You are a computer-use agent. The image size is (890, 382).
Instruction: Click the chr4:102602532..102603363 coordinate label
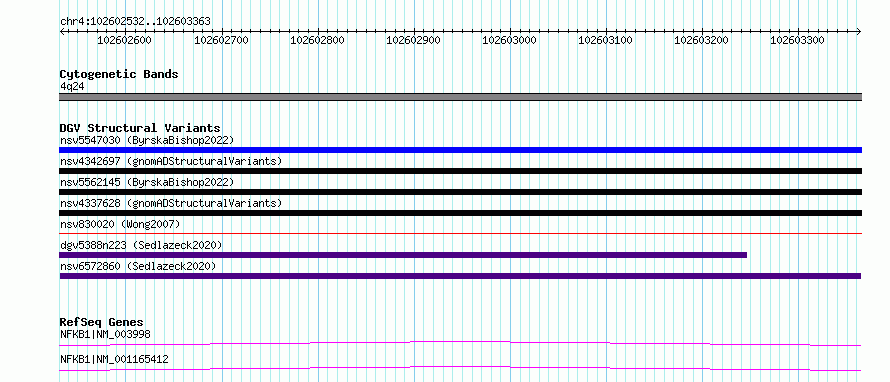point(135,22)
